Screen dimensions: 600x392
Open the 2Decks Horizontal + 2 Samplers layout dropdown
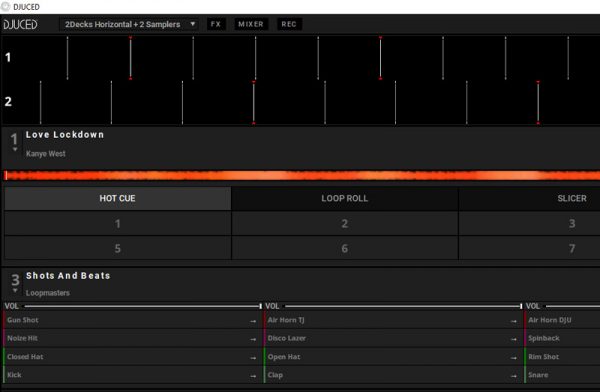pyautogui.click(x=129, y=24)
